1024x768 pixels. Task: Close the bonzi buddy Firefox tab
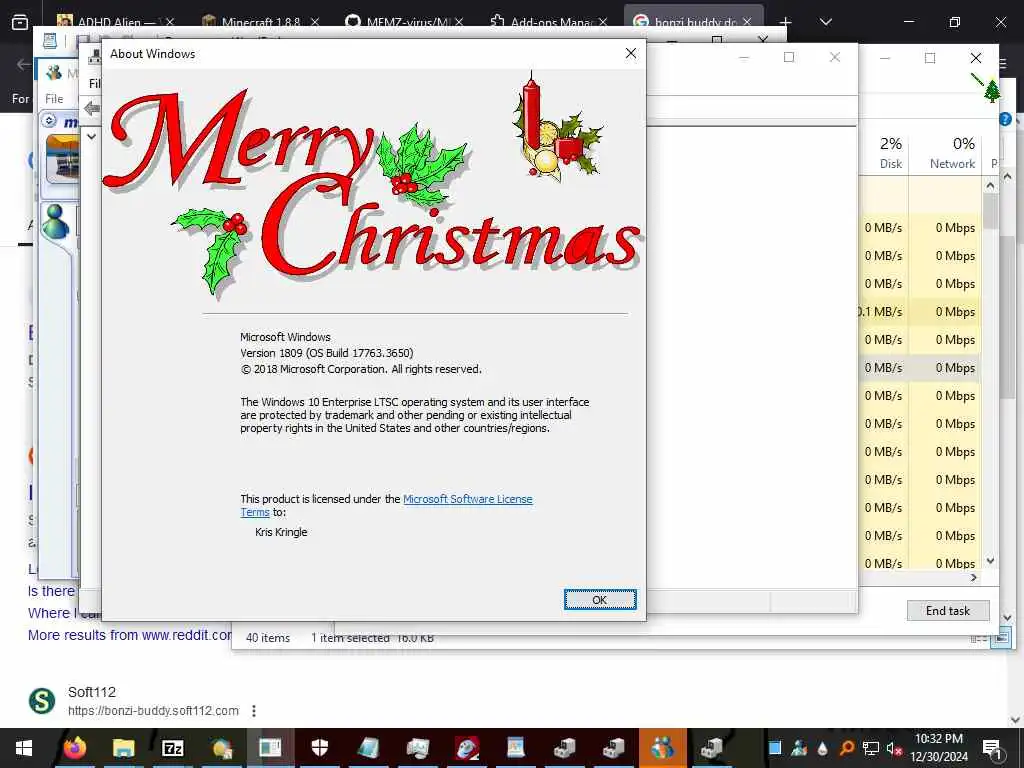[x=747, y=22]
